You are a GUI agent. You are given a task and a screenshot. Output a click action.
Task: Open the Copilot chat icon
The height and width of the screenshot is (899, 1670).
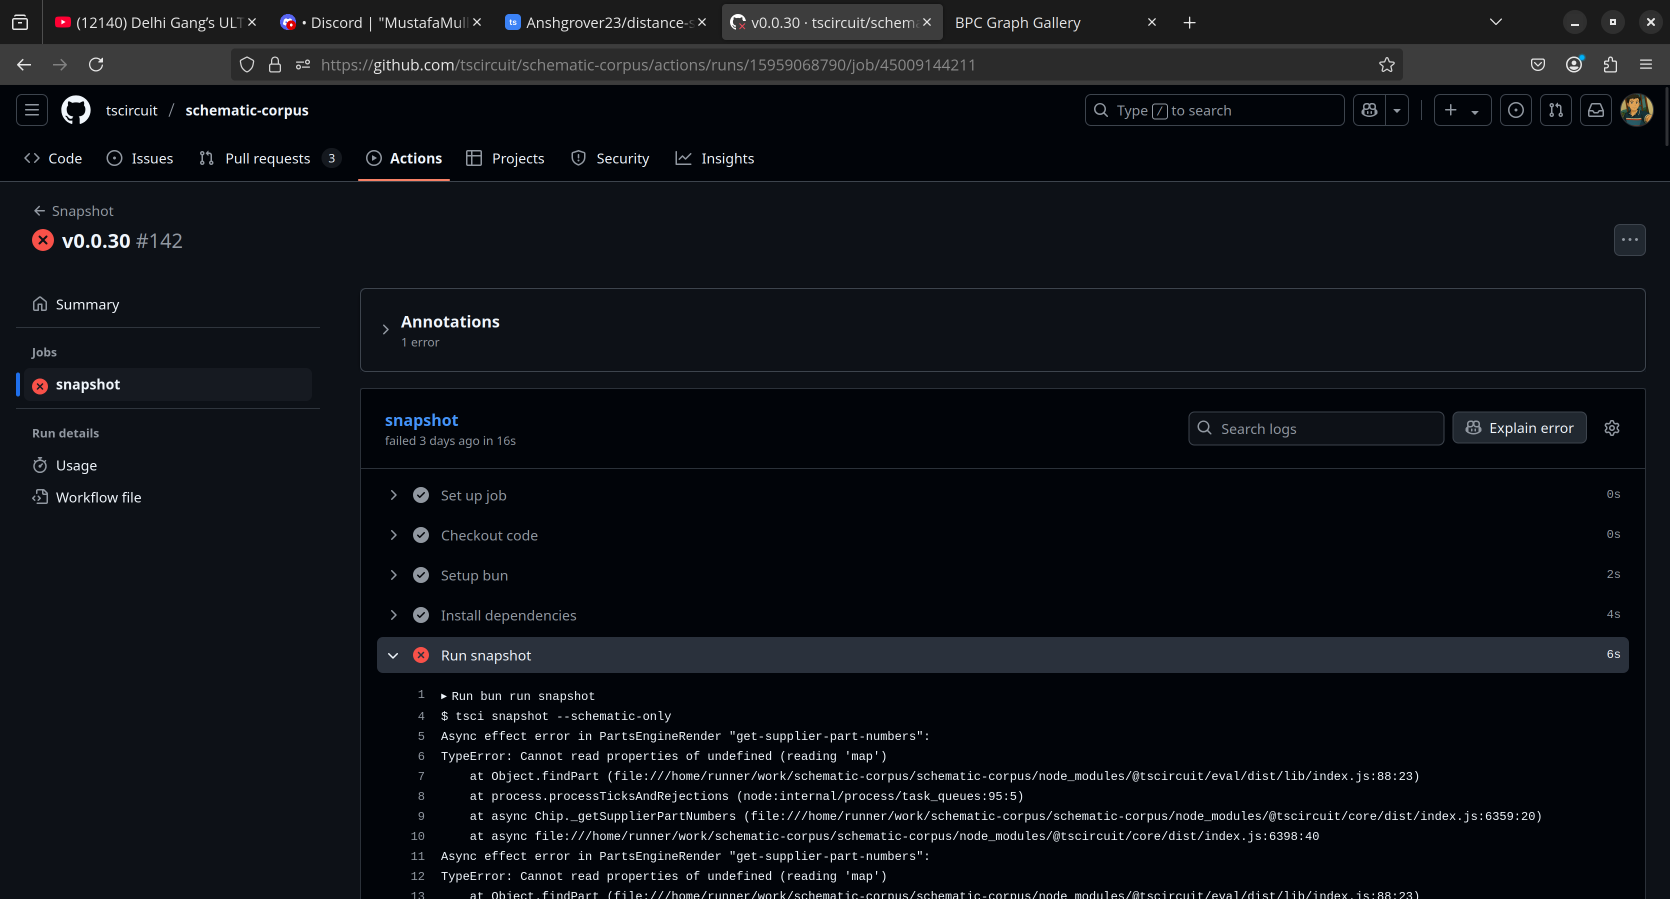(x=1370, y=110)
